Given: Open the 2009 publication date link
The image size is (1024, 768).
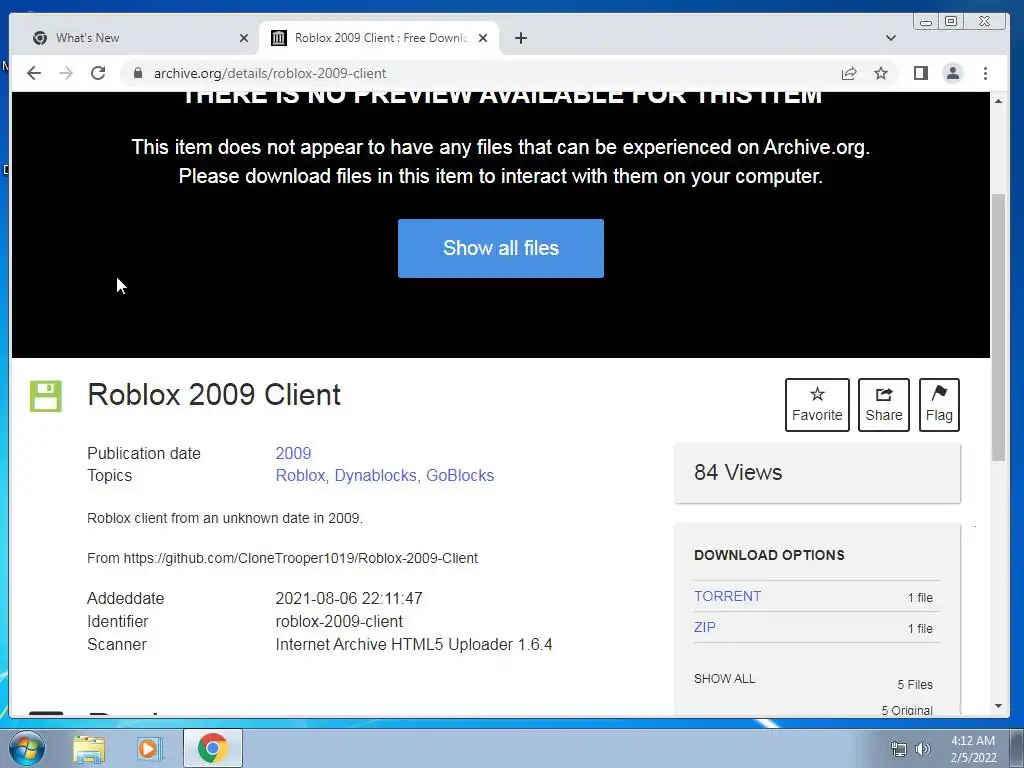Looking at the screenshot, I should [293, 453].
